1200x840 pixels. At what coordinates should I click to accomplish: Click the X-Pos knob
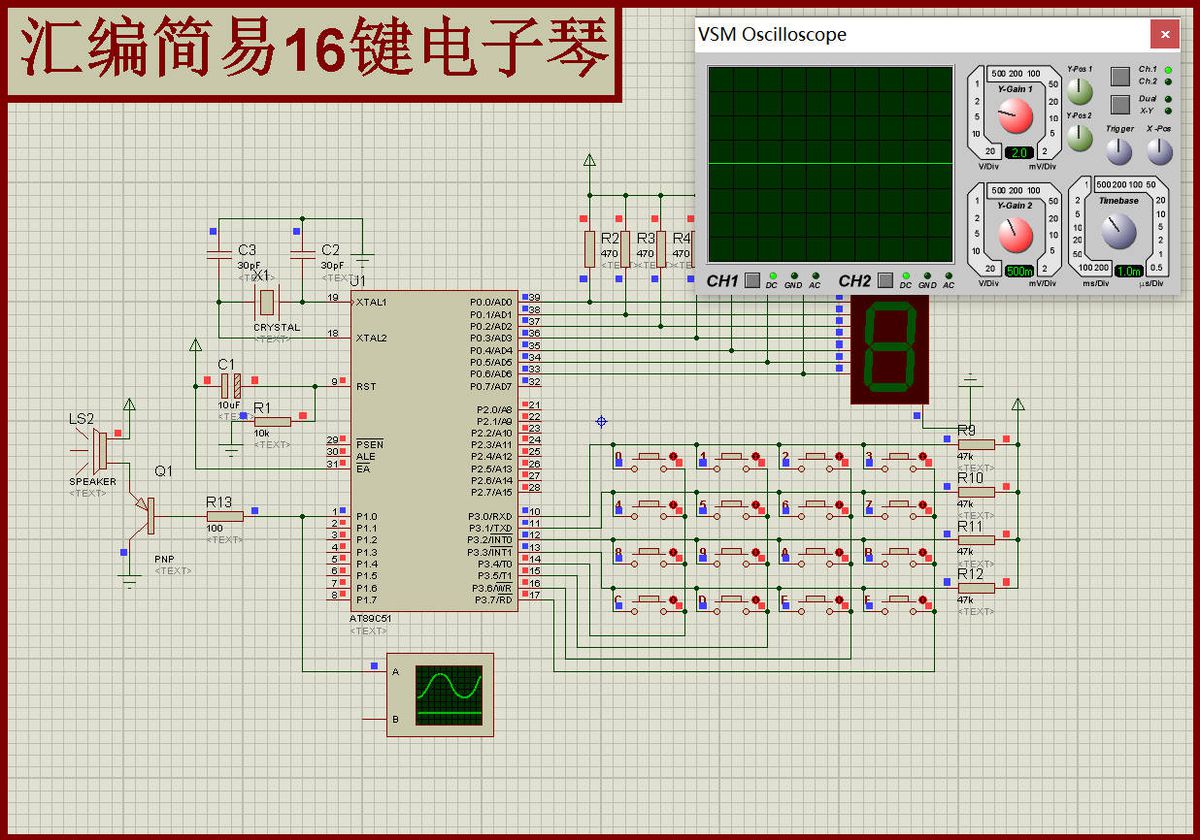(1159, 152)
